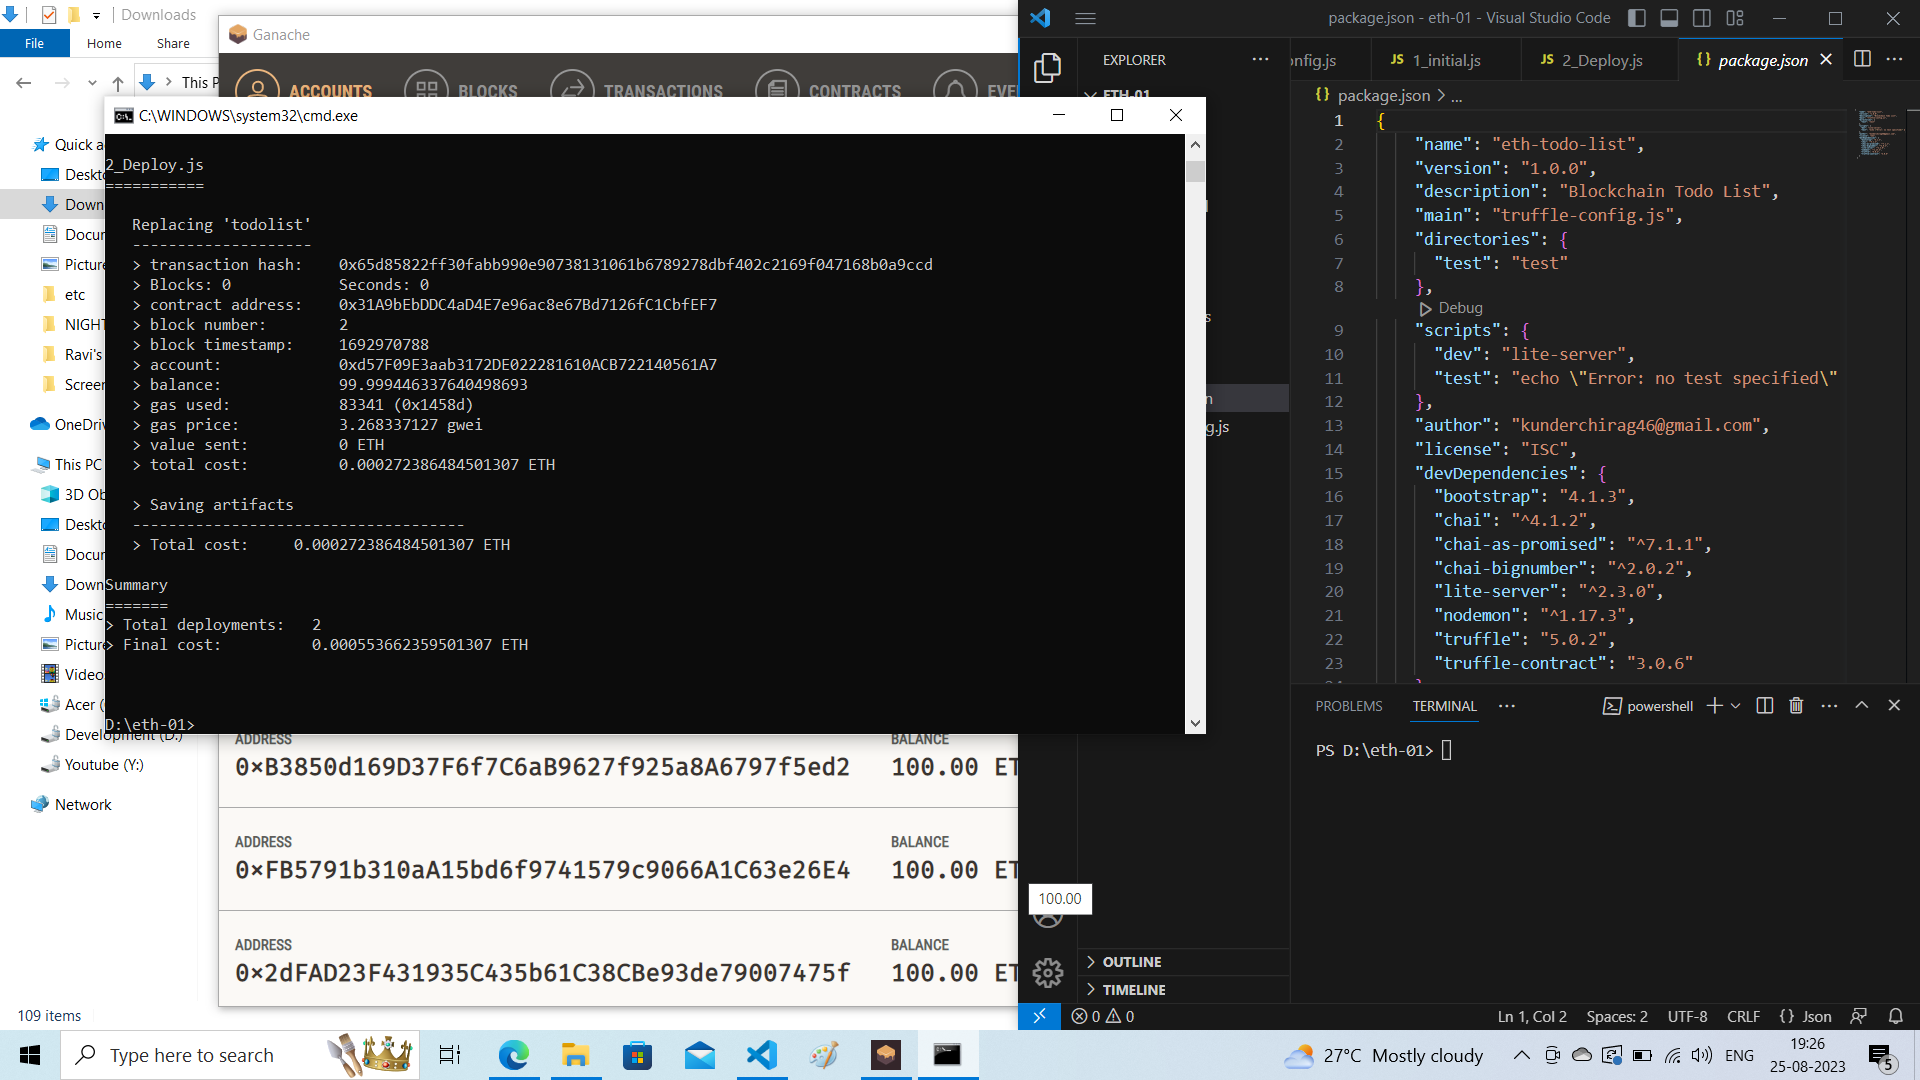Click Type here to search box
This screenshot has height=1080, width=1920.
pyautogui.click(x=192, y=1055)
